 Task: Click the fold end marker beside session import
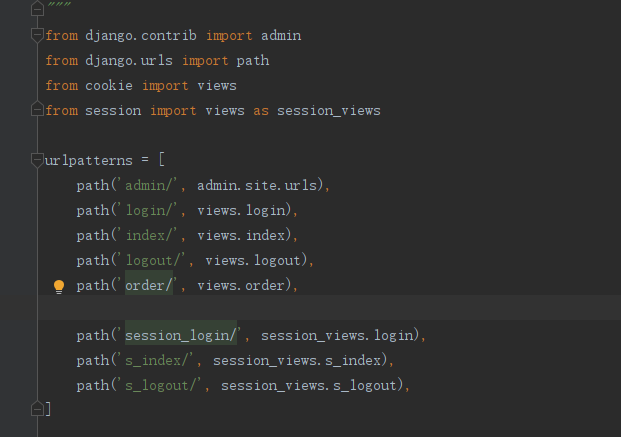click(x=38, y=110)
